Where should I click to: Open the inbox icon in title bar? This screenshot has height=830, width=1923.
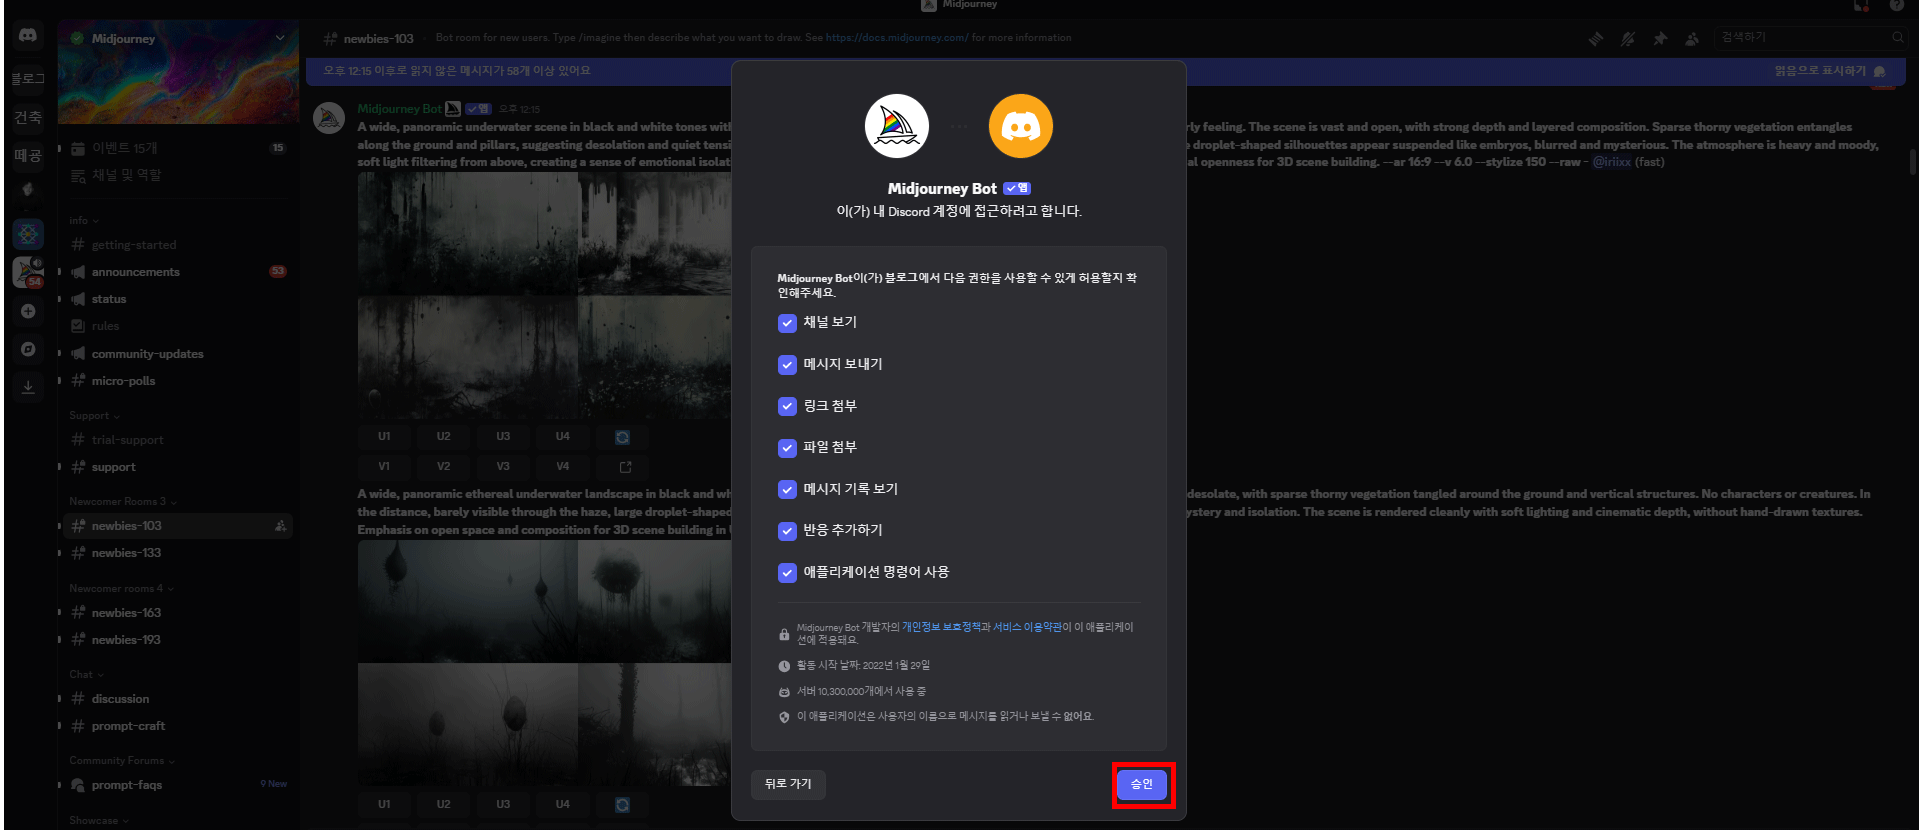click(x=1861, y=5)
